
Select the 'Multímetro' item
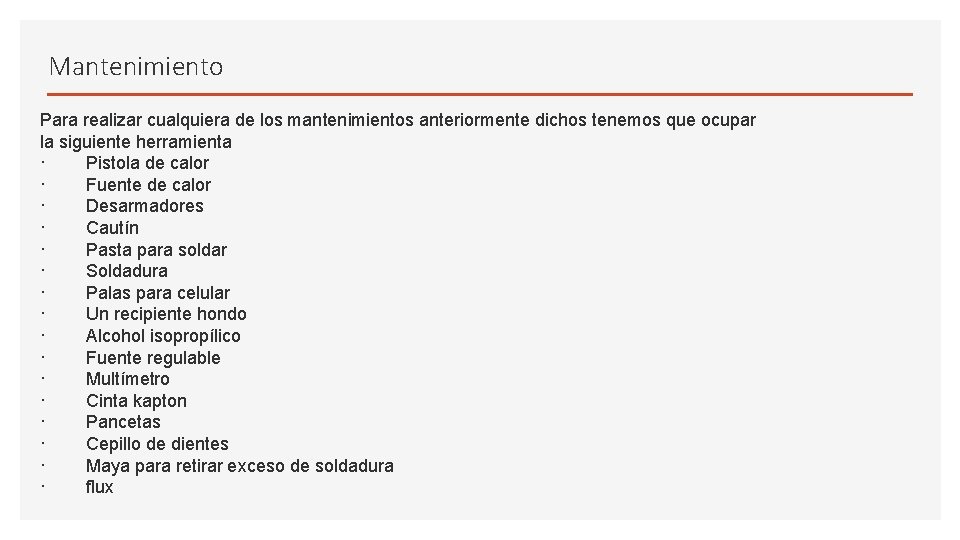click(127, 379)
